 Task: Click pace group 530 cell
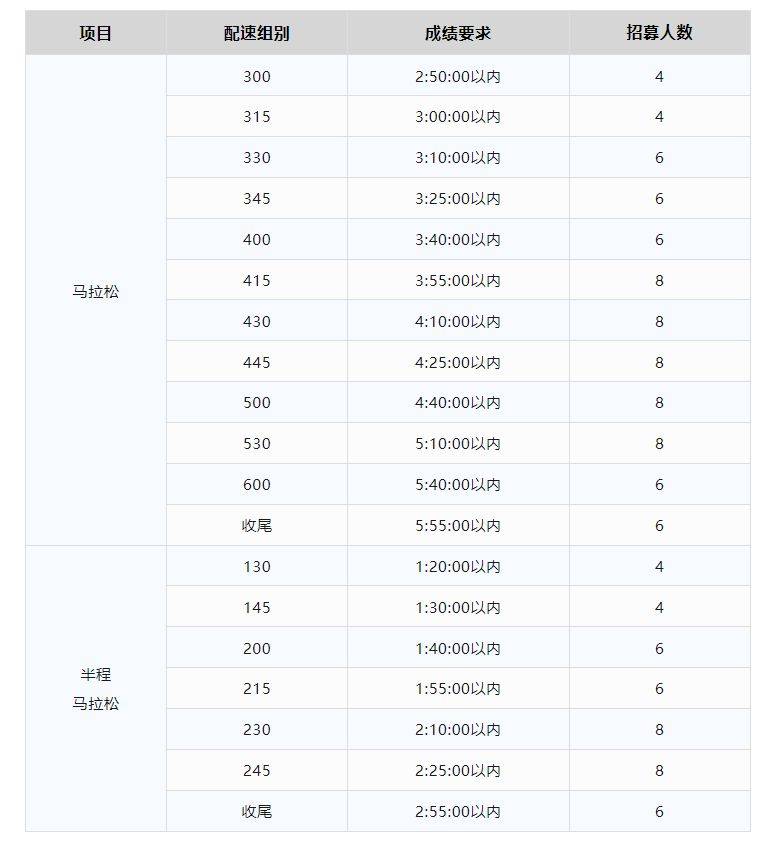(256, 444)
